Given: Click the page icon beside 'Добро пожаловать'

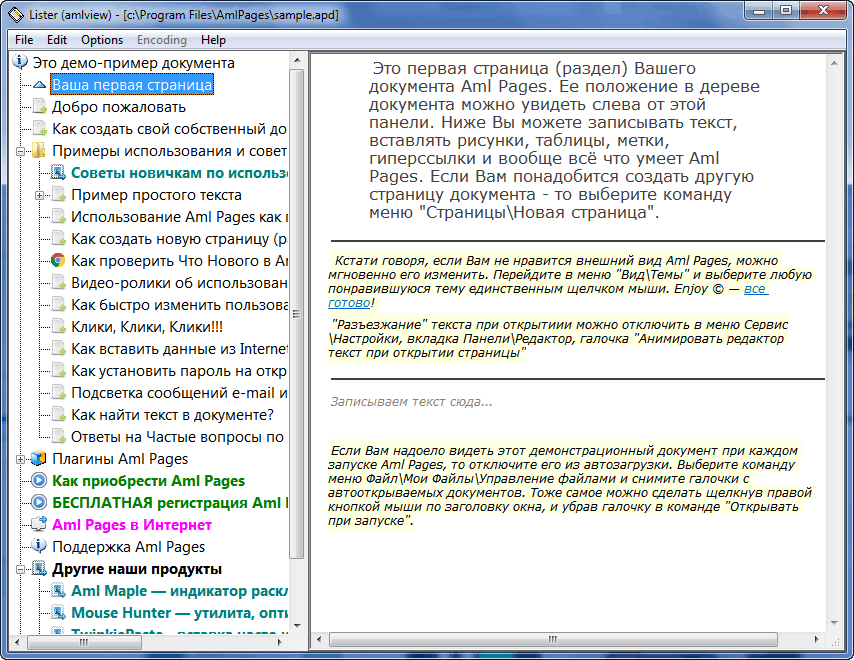Looking at the screenshot, I should coord(40,107).
